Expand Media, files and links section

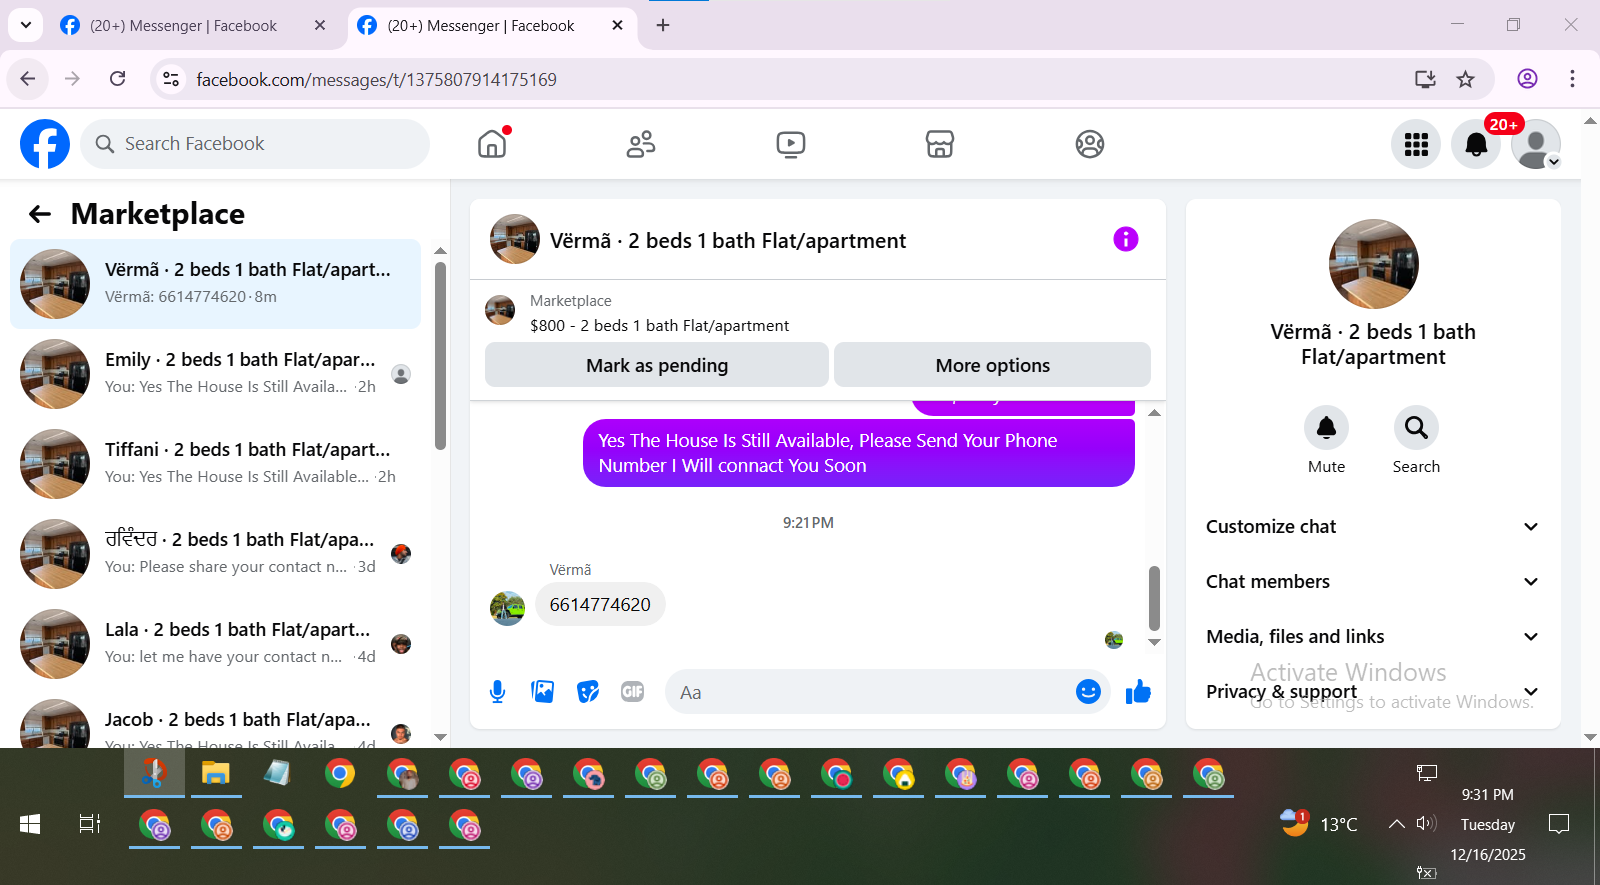pyautogui.click(x=1373, y=637)
